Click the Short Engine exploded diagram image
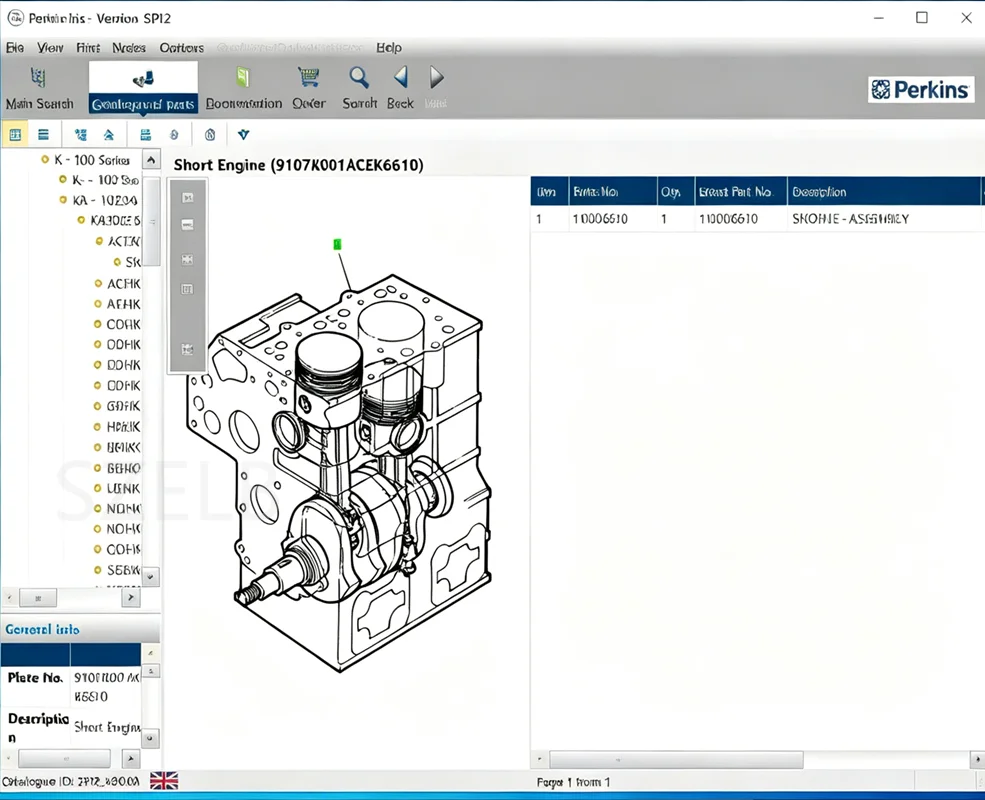 [x=339, y=471]
